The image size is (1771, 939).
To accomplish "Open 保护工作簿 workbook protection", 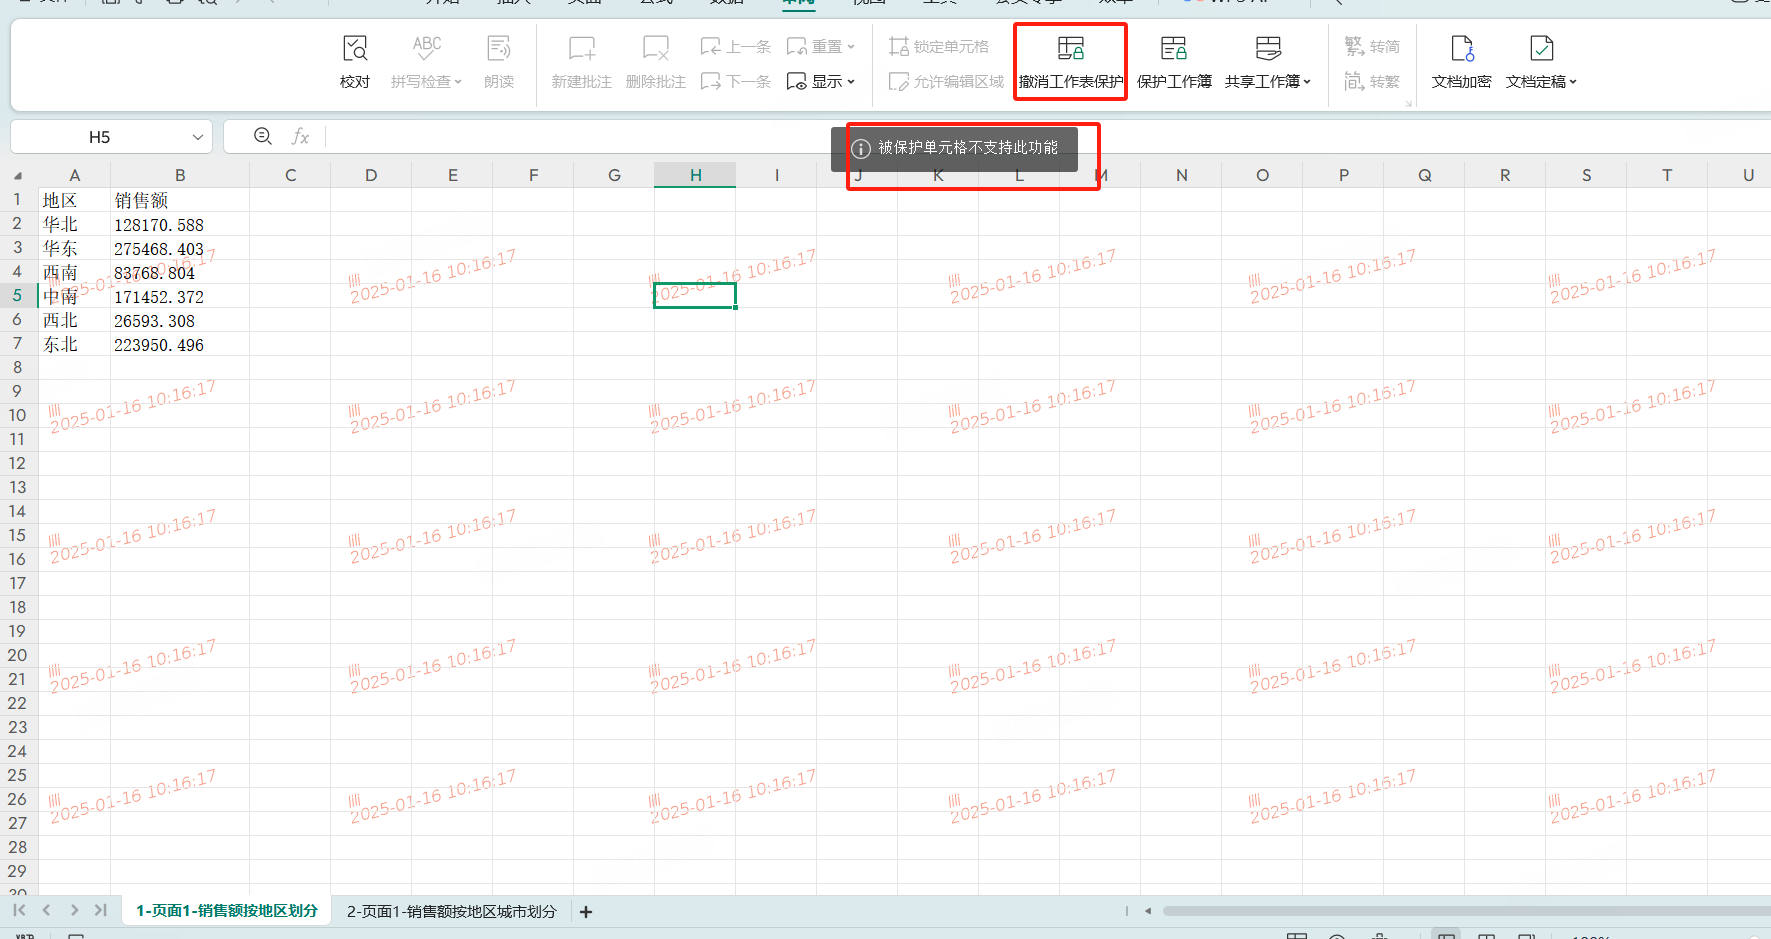I will pos(1173,62).
